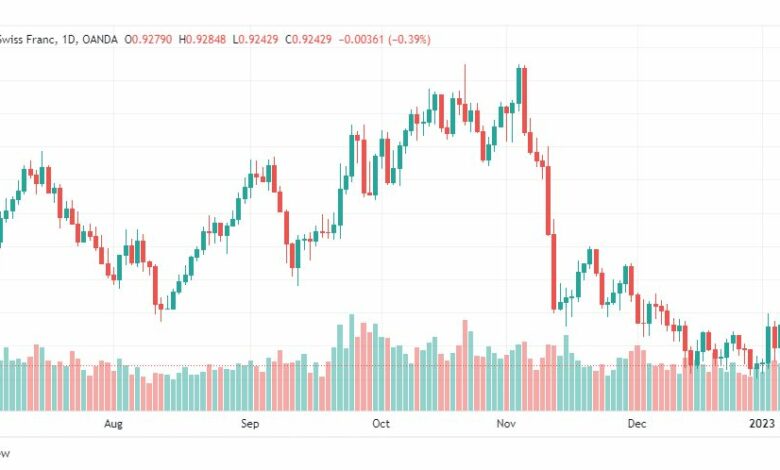The width and height of the screenshot is (780, 470).
Task: Click the long red candle in mid-November drop
Action: click(x=554, y=272)
